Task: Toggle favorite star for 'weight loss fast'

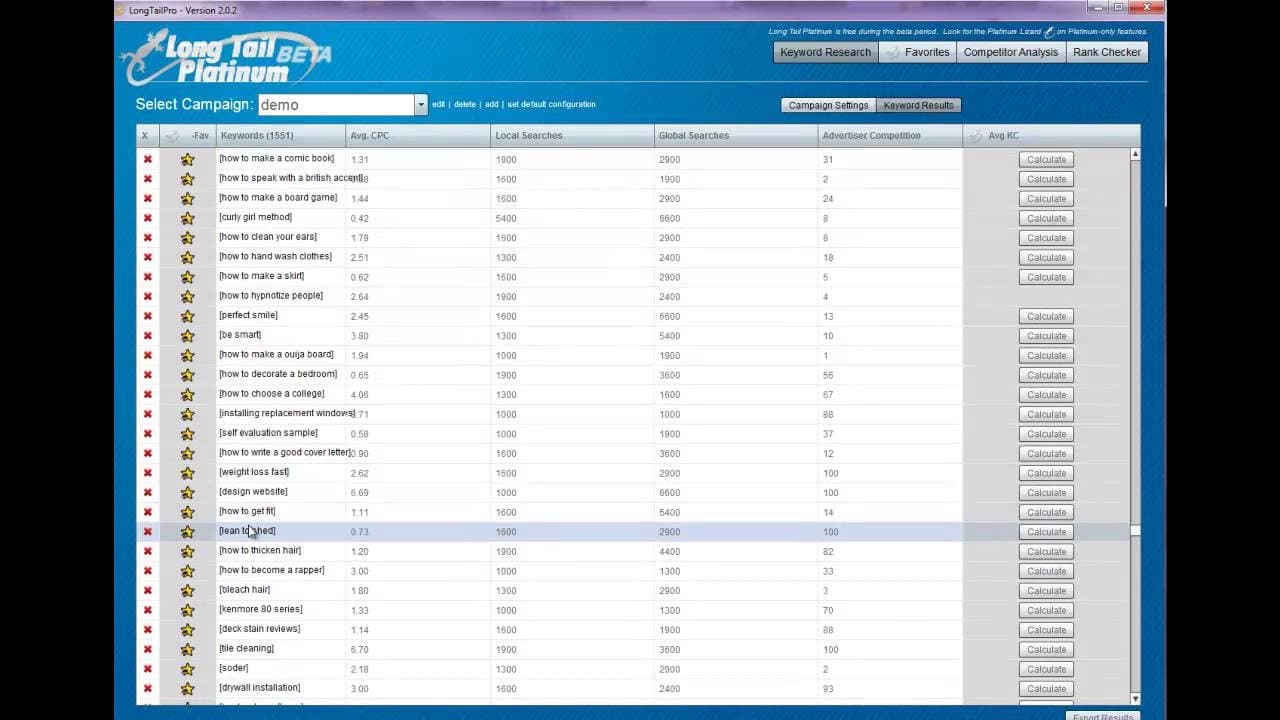Action: (x=187, y=473)
